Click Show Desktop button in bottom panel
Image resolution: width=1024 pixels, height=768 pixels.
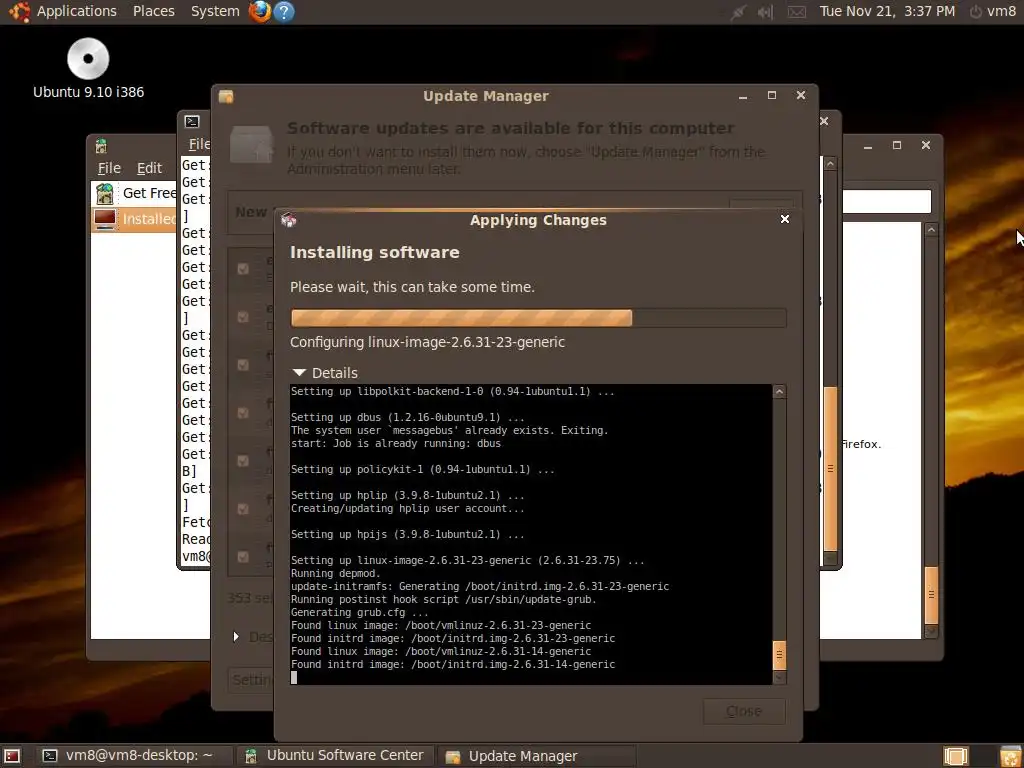[x=12, y=756]
